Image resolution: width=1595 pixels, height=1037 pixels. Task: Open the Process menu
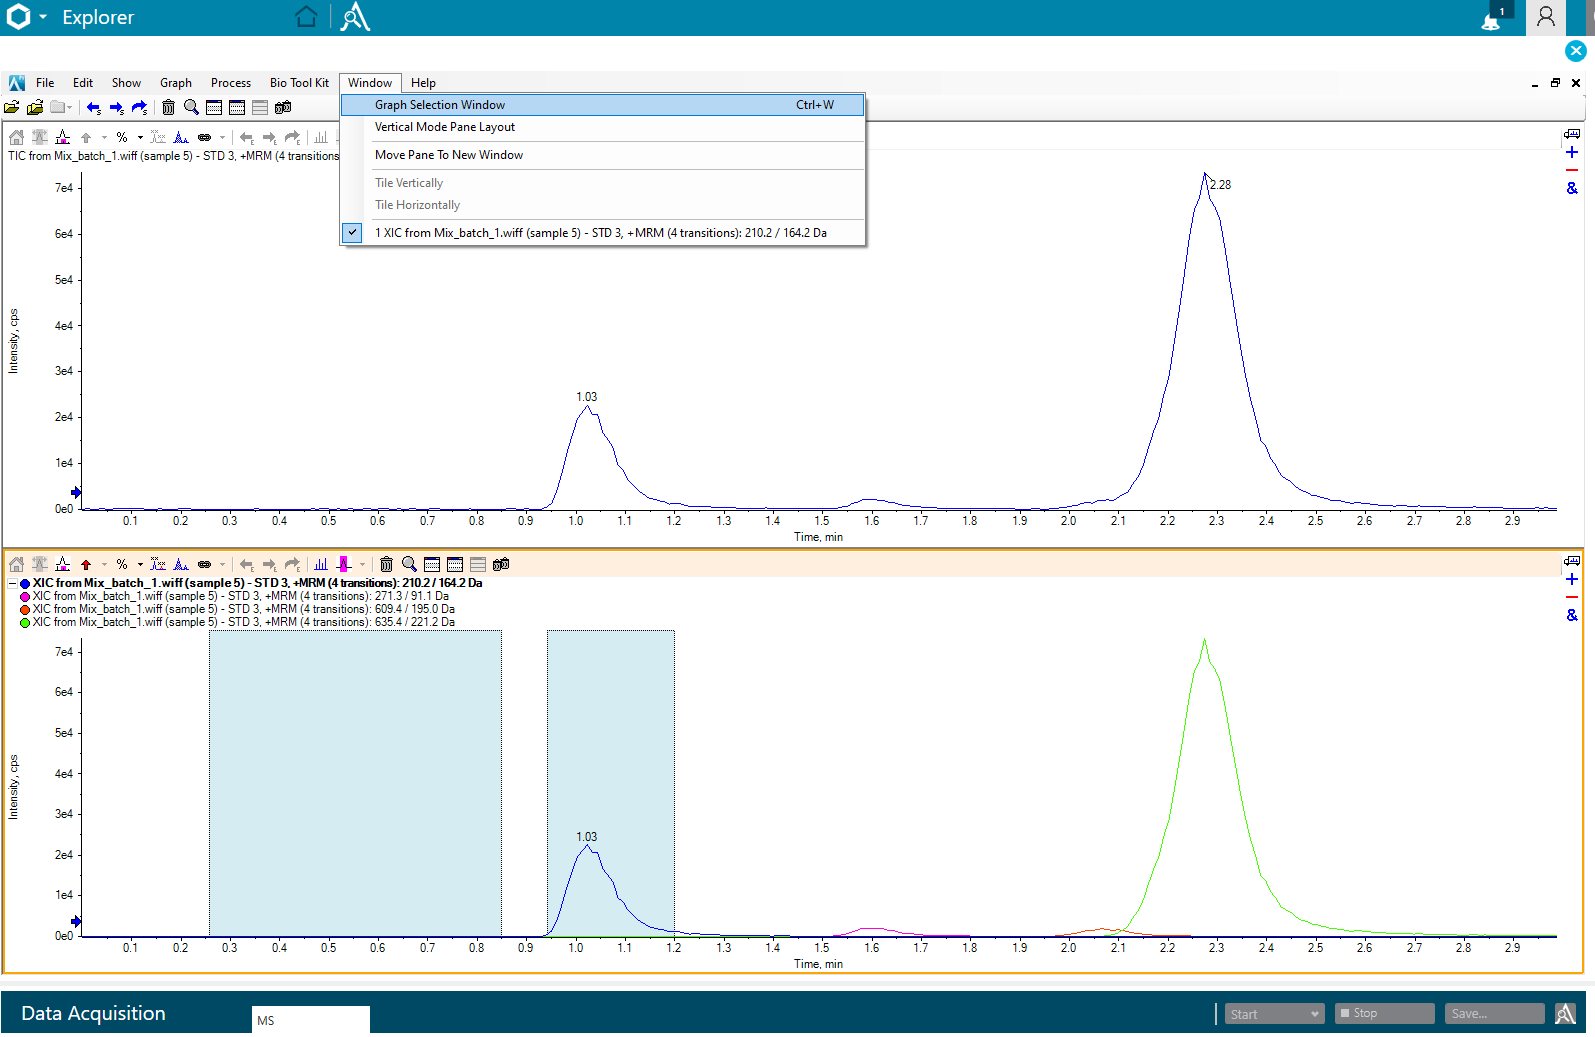pos(231,83)
